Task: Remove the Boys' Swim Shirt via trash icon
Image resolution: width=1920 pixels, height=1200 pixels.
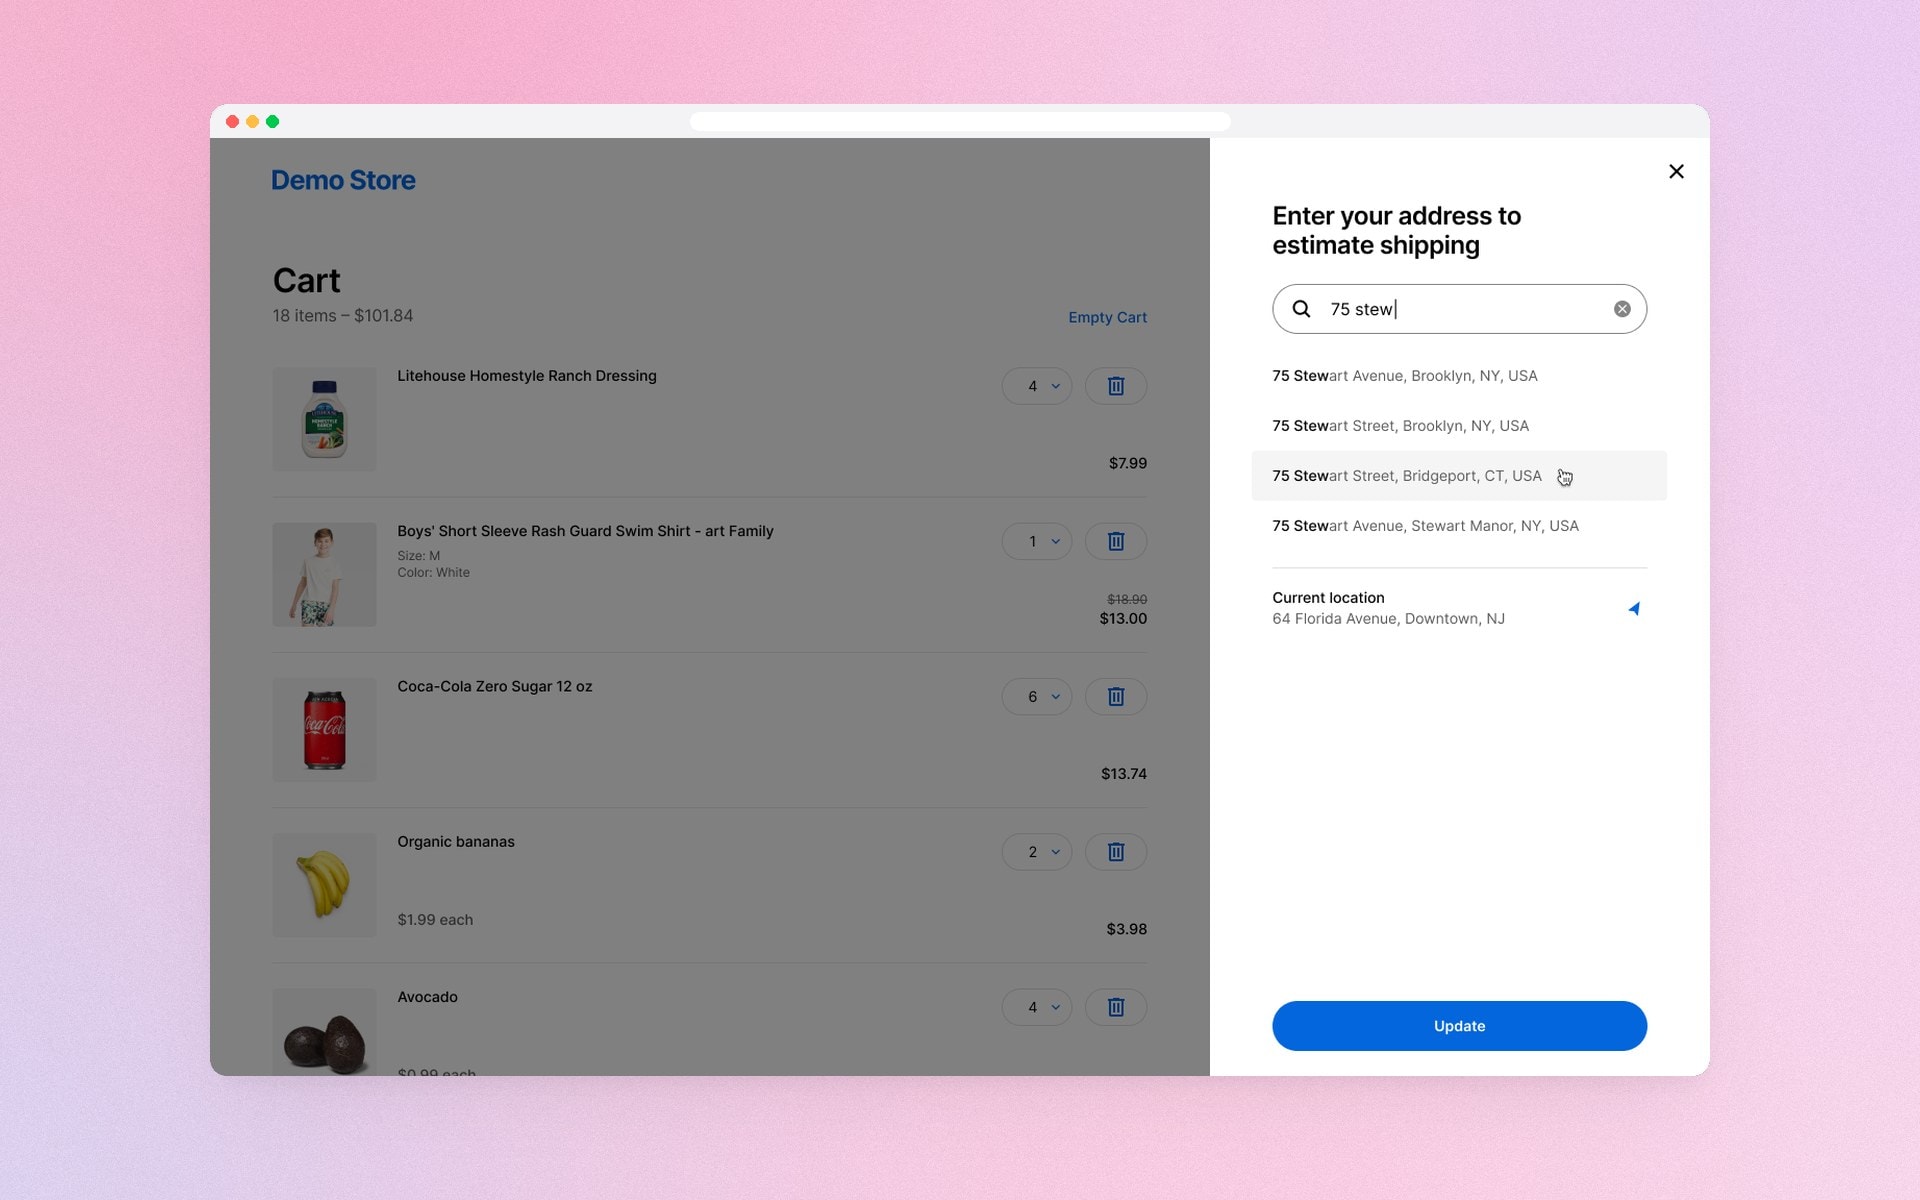Action: pyautogui.click(x=1116, y=541)
